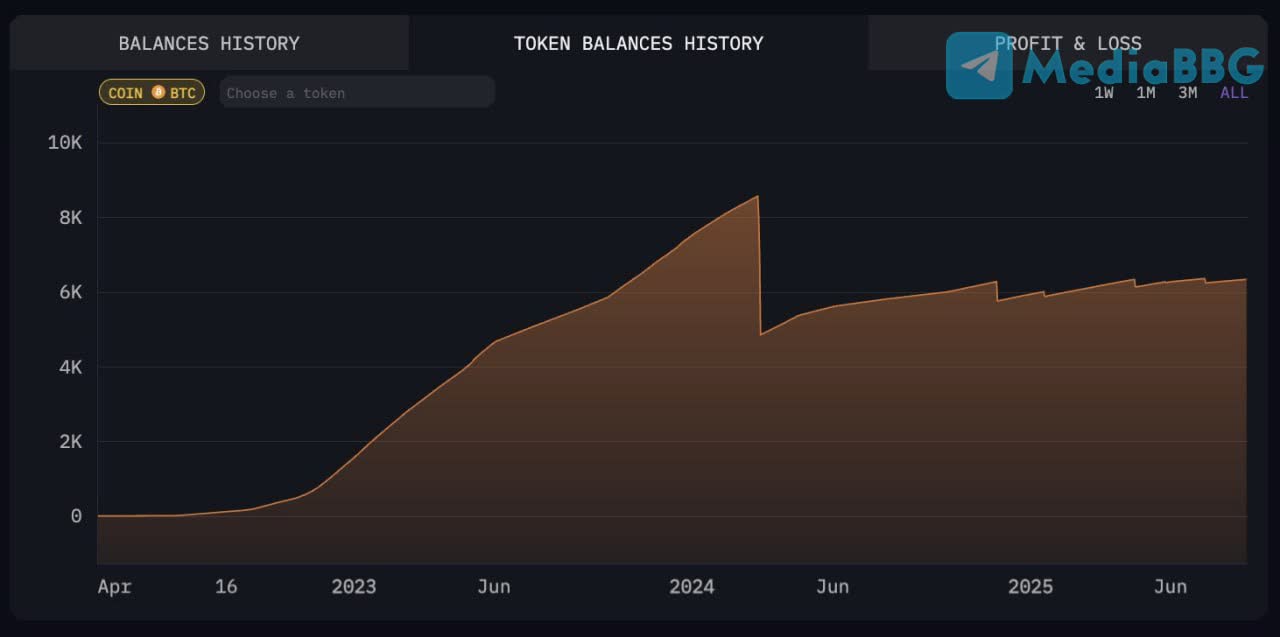
Task: Select the Token Balances History tab
Action: [638, 43]
